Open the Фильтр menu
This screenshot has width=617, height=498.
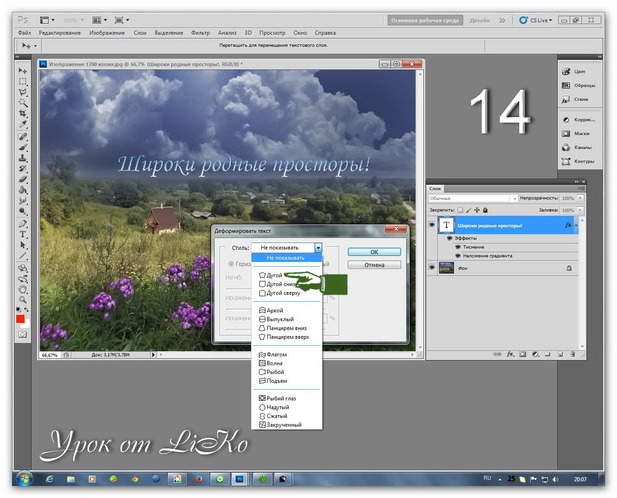click(x=200, y=33)
